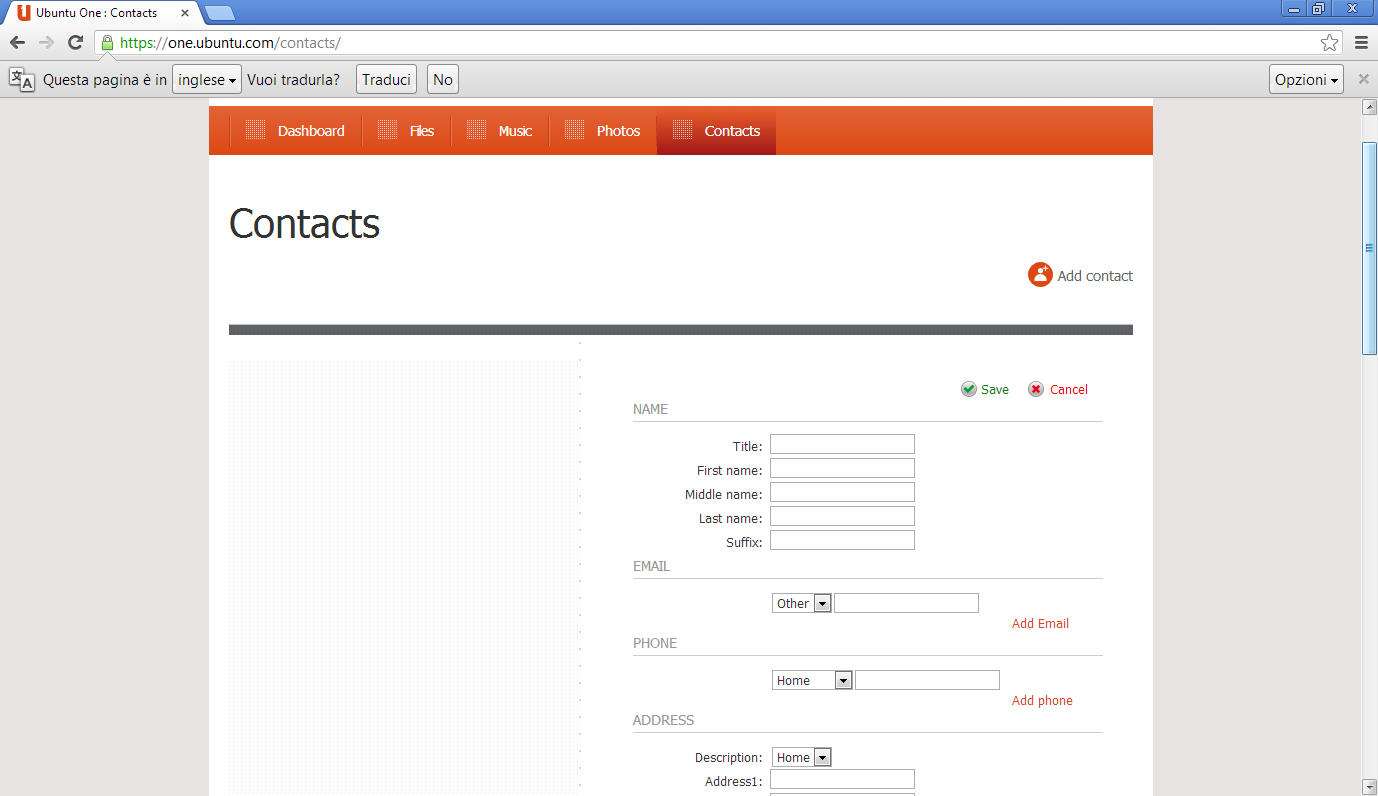
Task: Reload the page with the refresh icon
Action: tap(75, 43)
